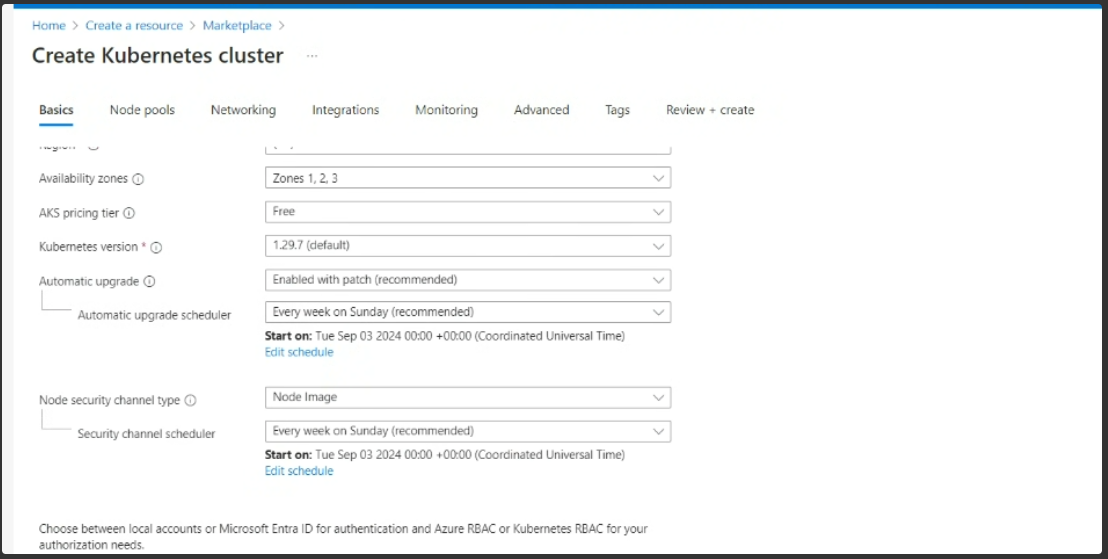The image size is (1108, 559).
Task: Click the Marketplace breadcrumb link
Action: point(237,25)
